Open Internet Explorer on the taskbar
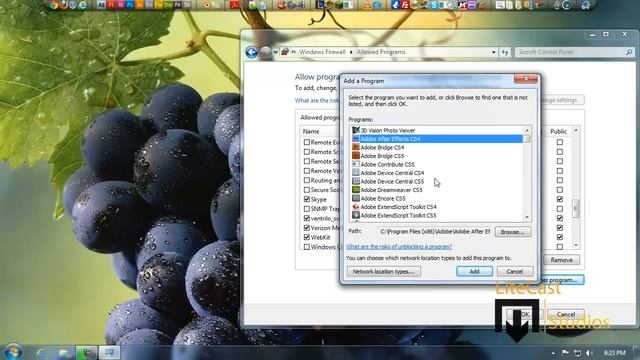This screenshot has width=640, height=360. point(40,352)
